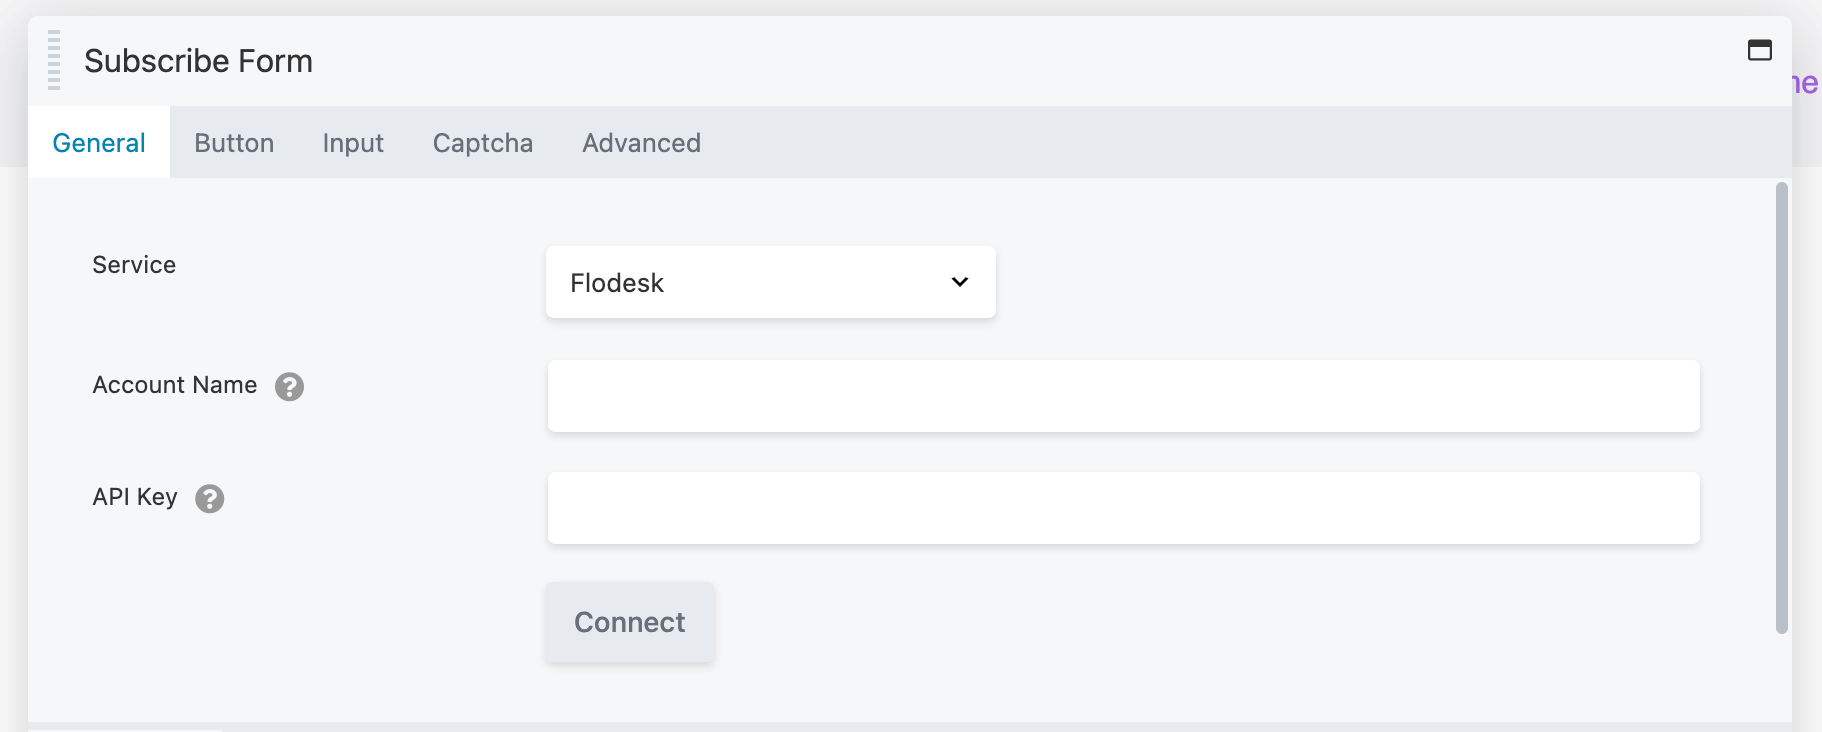This screenshot has height=732, width=1822.
Task: Switch to the General tab
Action: [99, 143]
